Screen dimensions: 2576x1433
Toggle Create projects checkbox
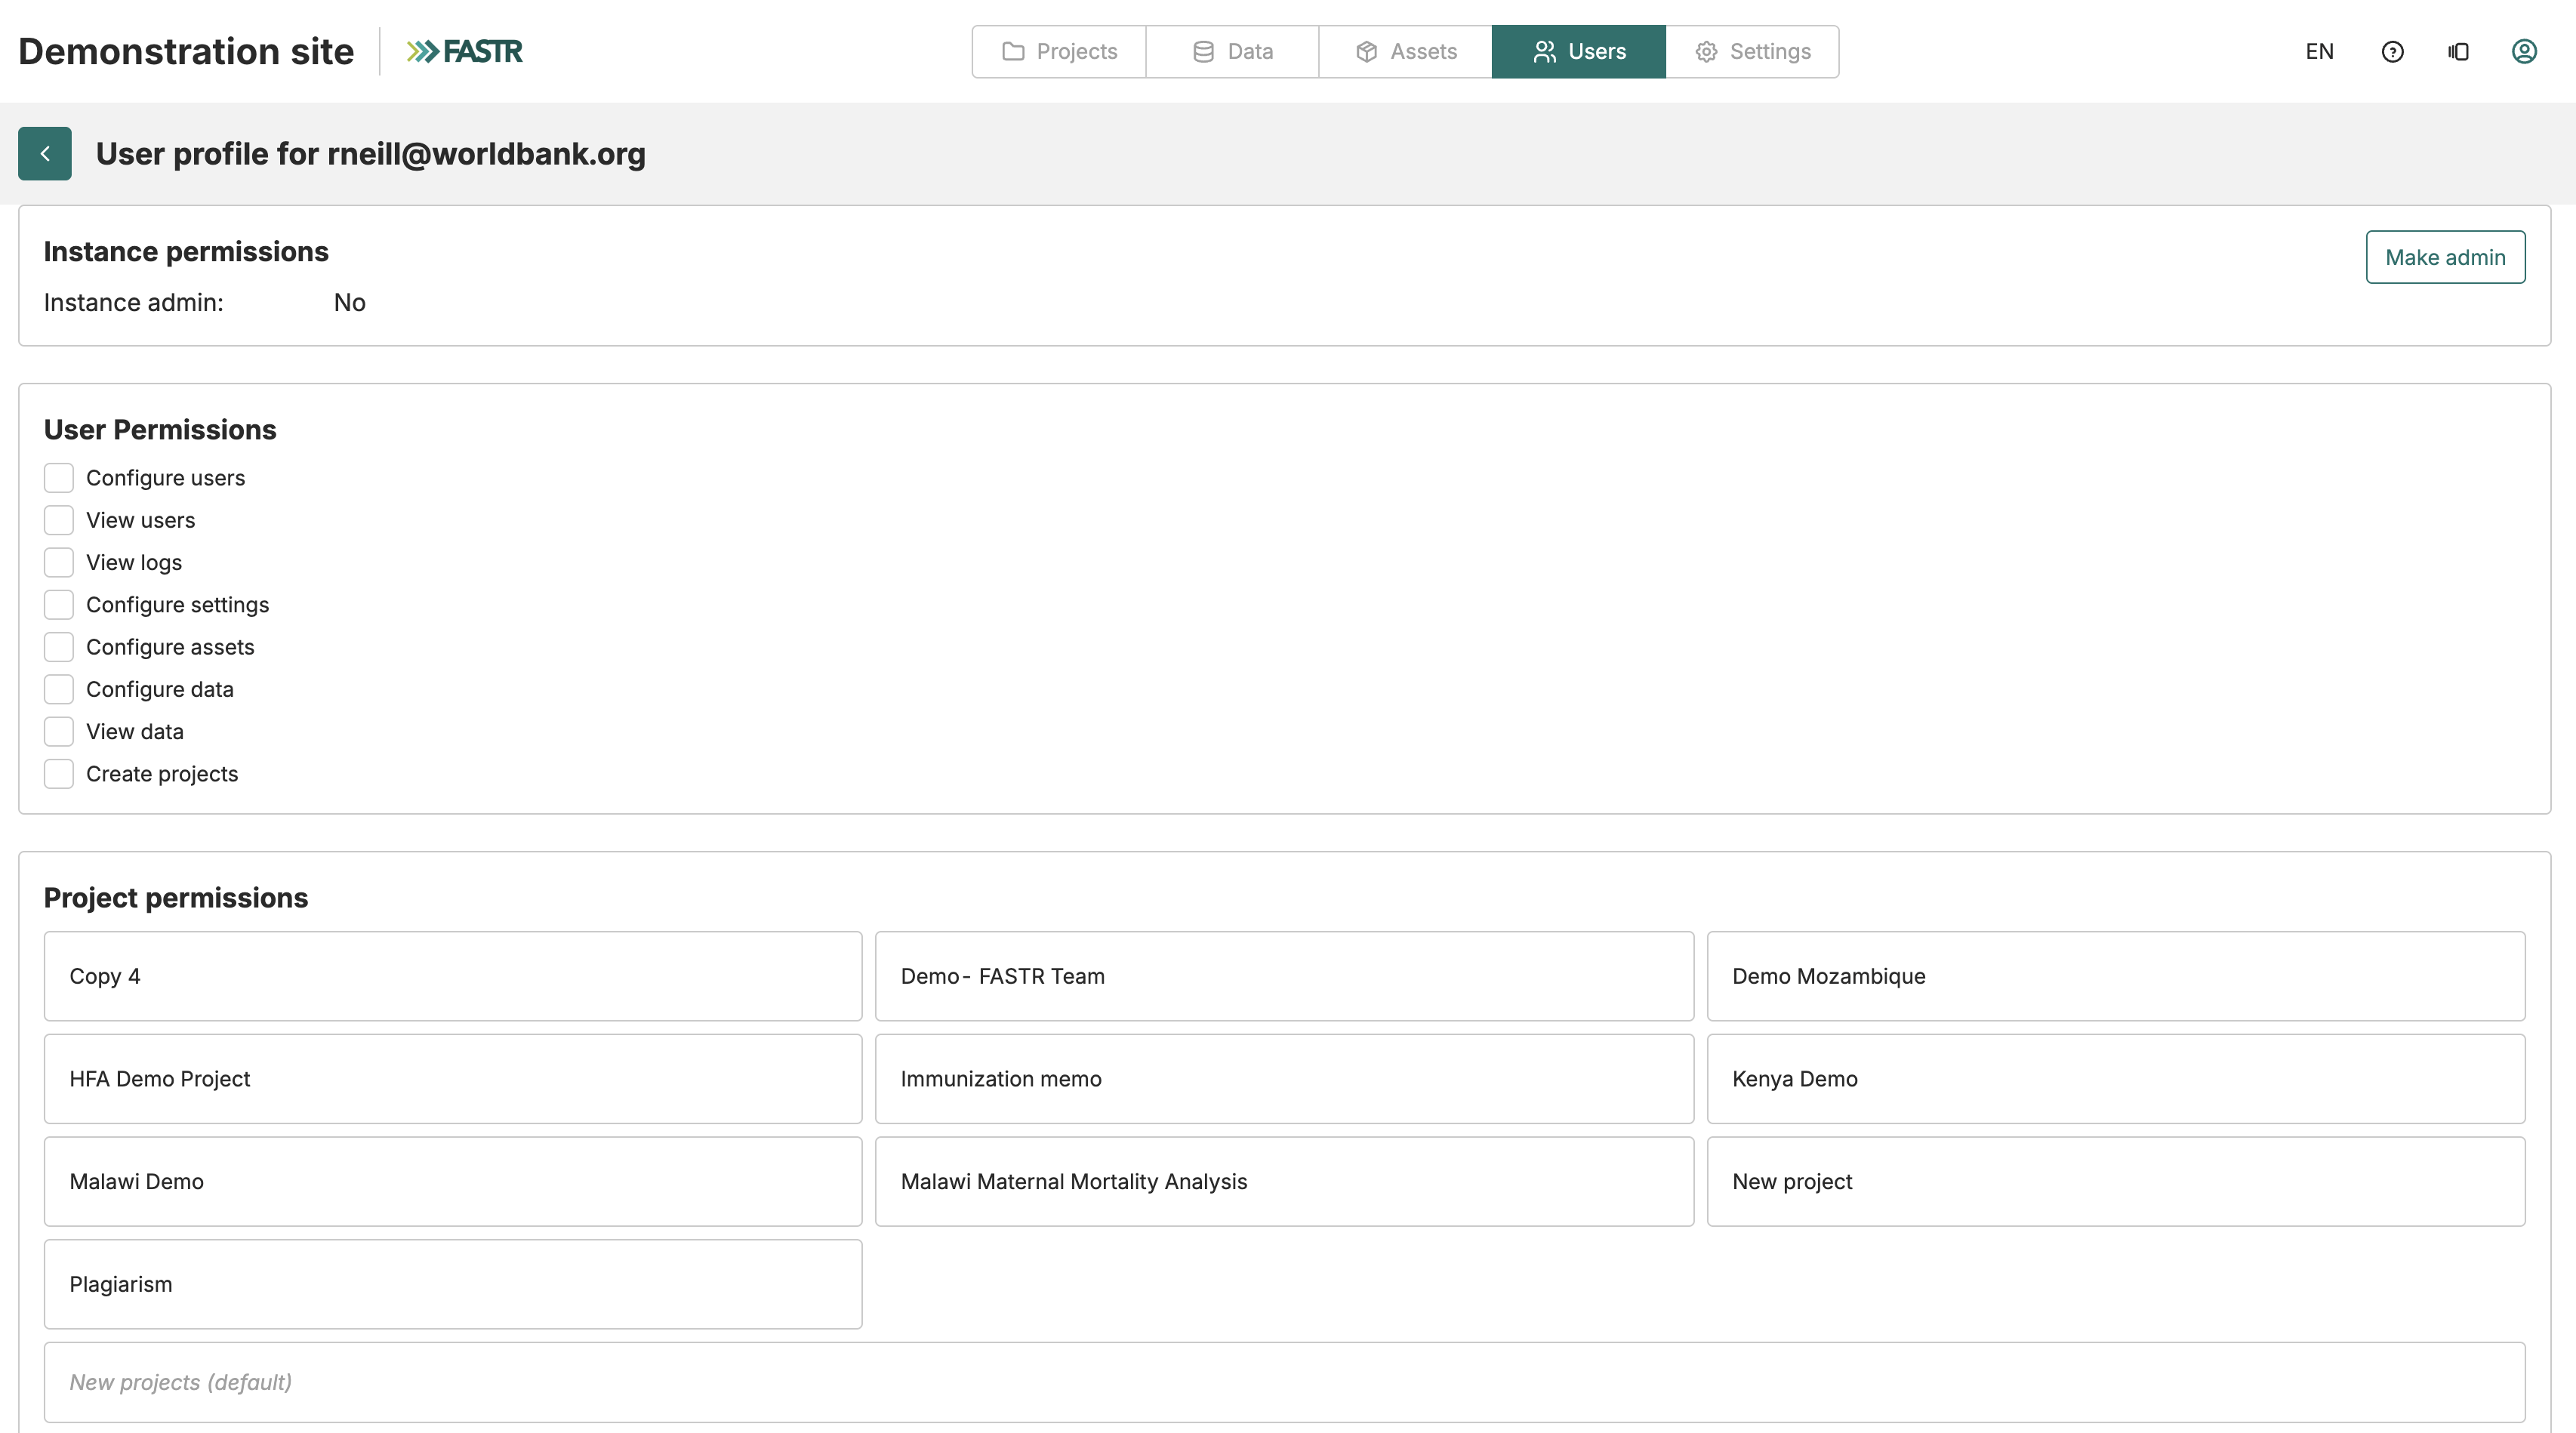coord(59,774)
